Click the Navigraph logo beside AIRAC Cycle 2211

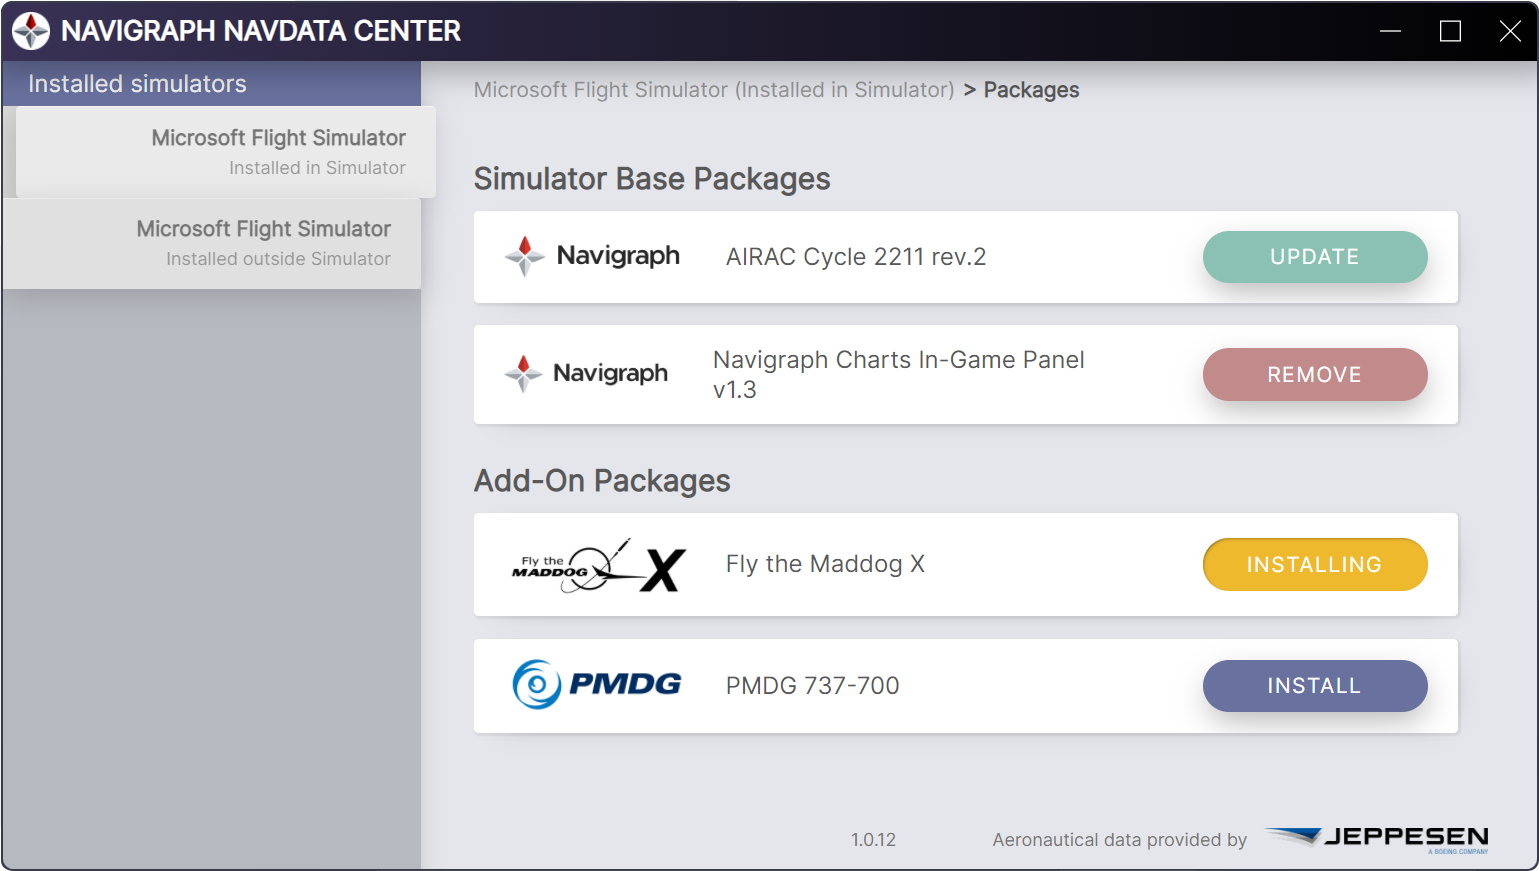(592, 256)
